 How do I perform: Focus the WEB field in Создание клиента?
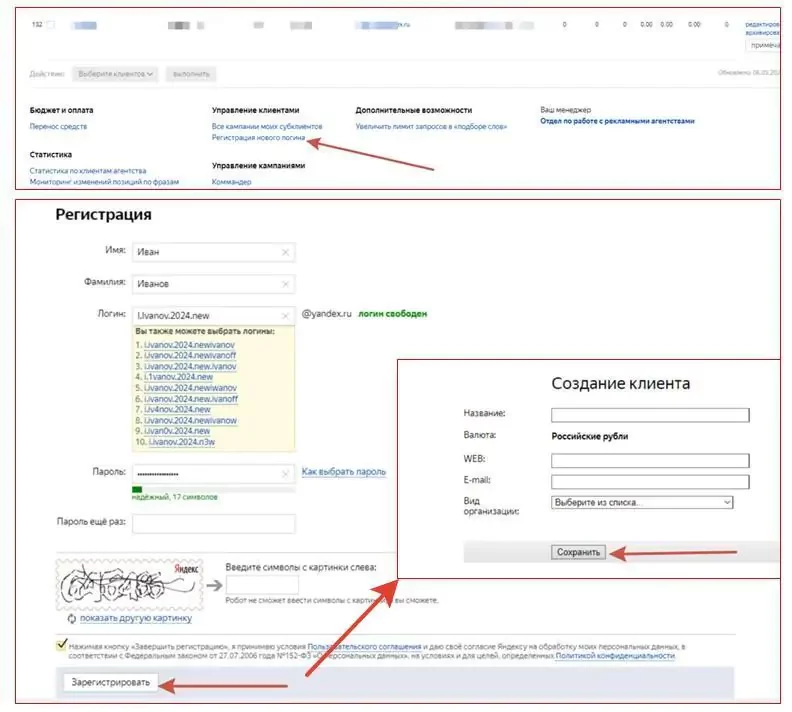[650, 461]
